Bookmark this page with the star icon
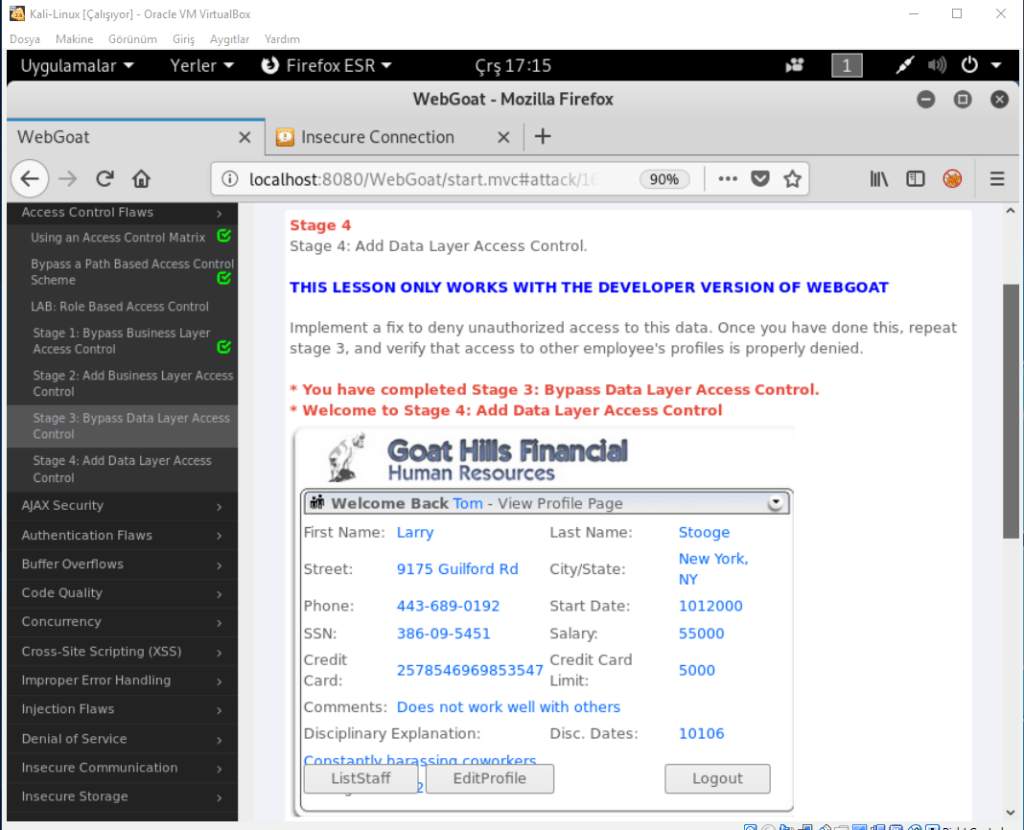The width and height of the screenshot is (1024, 830). click(792, 179)
